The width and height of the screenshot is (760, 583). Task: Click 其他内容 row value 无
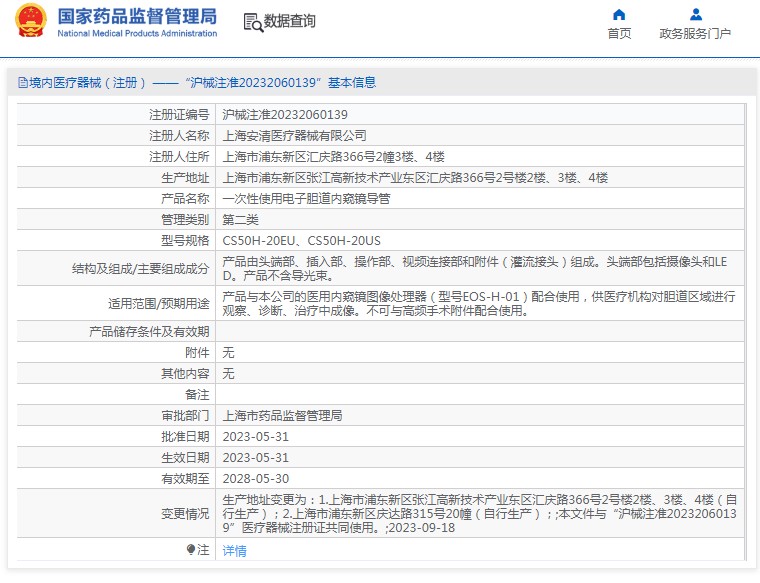tap(228, 374)
